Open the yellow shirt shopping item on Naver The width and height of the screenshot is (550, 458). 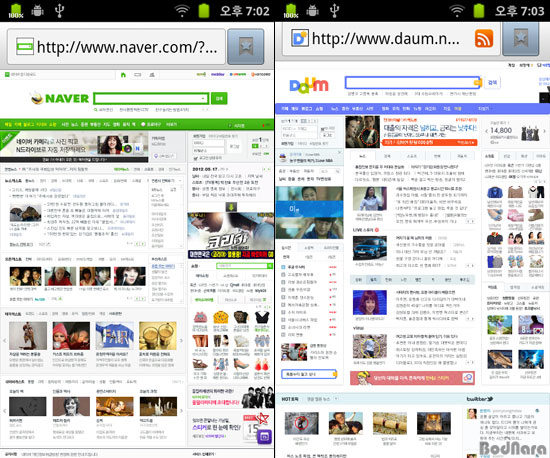coord(221,317)
